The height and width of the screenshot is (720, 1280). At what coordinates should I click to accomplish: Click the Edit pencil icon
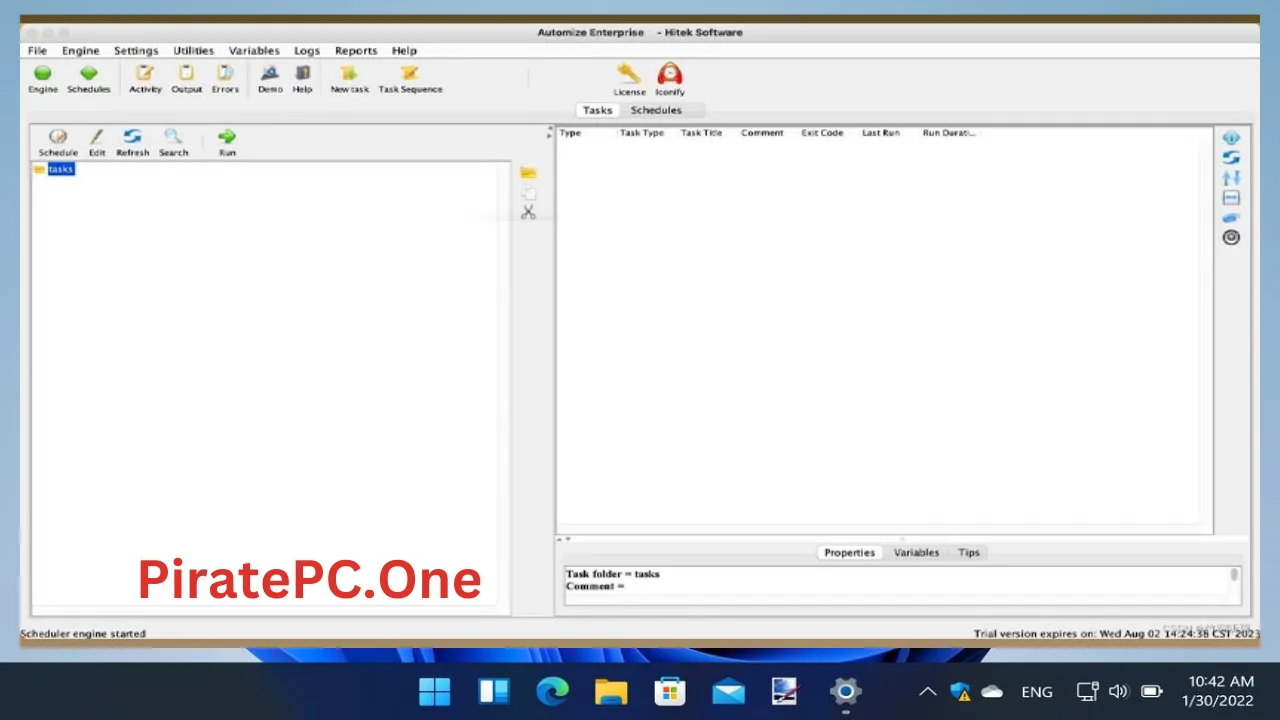[x=97, y=137]
